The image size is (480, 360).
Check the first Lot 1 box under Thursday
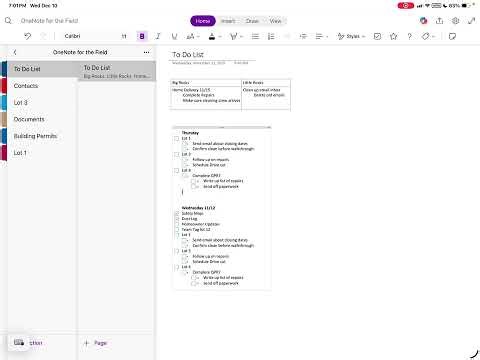pos(176,138)
